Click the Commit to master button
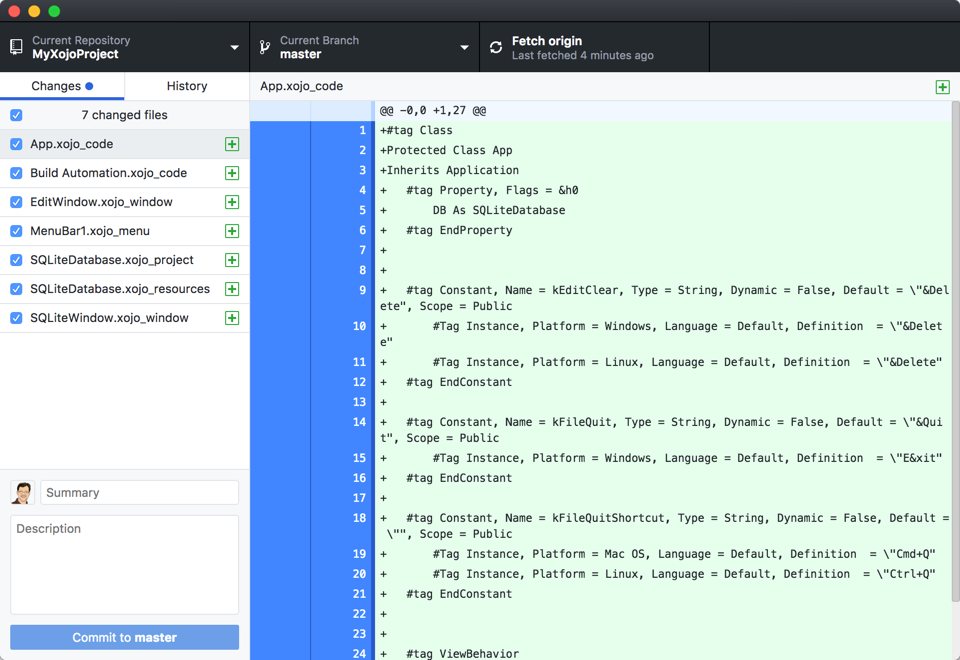Image resolution: width=960 pixels, height=660 pixels. (124, 637)
